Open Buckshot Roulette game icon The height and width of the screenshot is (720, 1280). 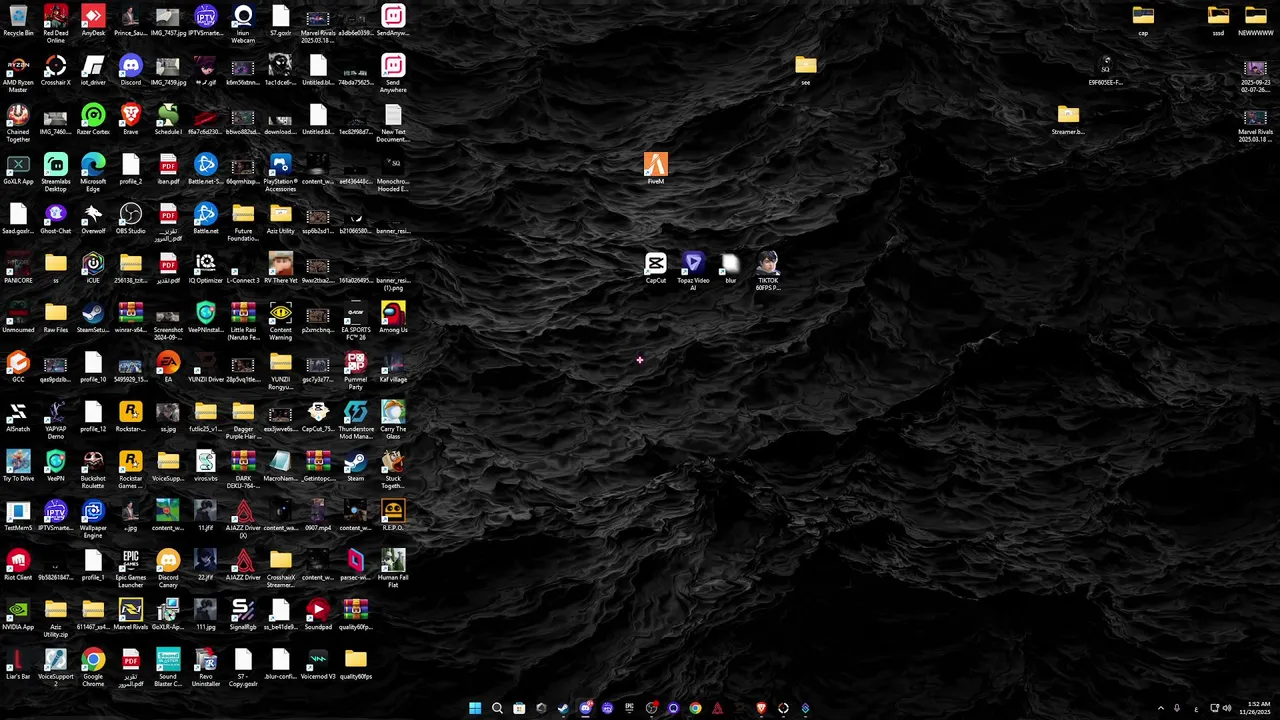(93, 470)
